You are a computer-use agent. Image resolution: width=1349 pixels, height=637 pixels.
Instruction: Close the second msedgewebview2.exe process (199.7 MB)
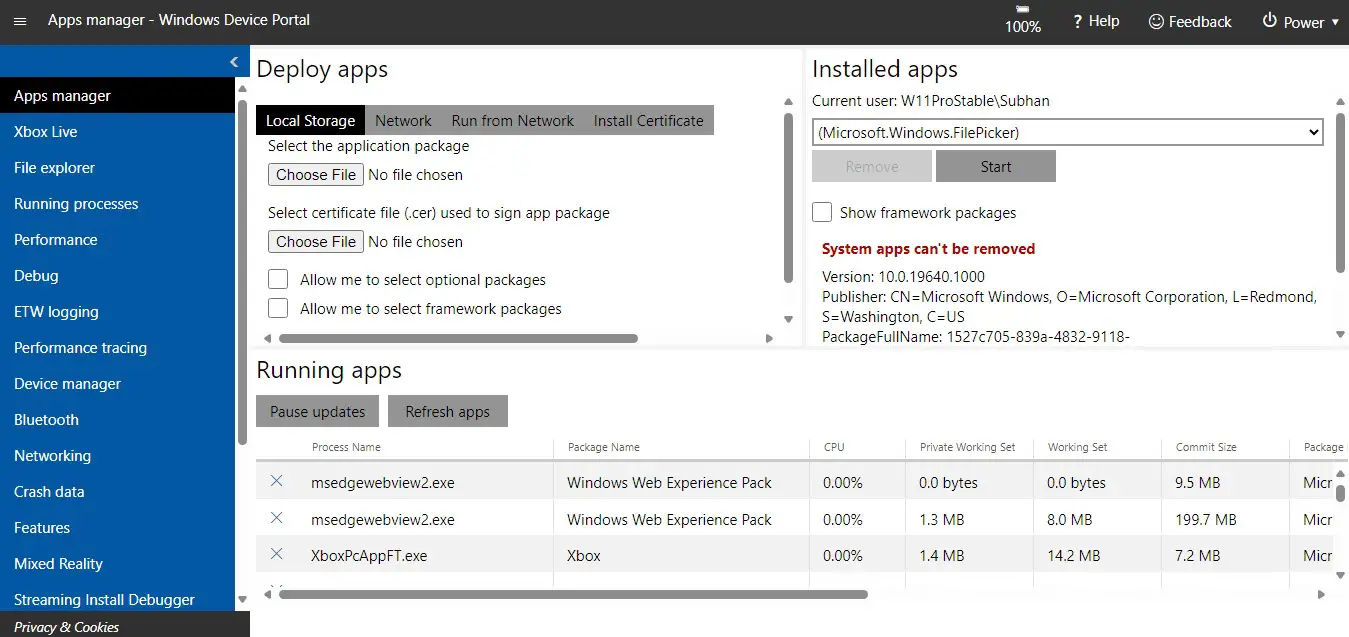277,518
